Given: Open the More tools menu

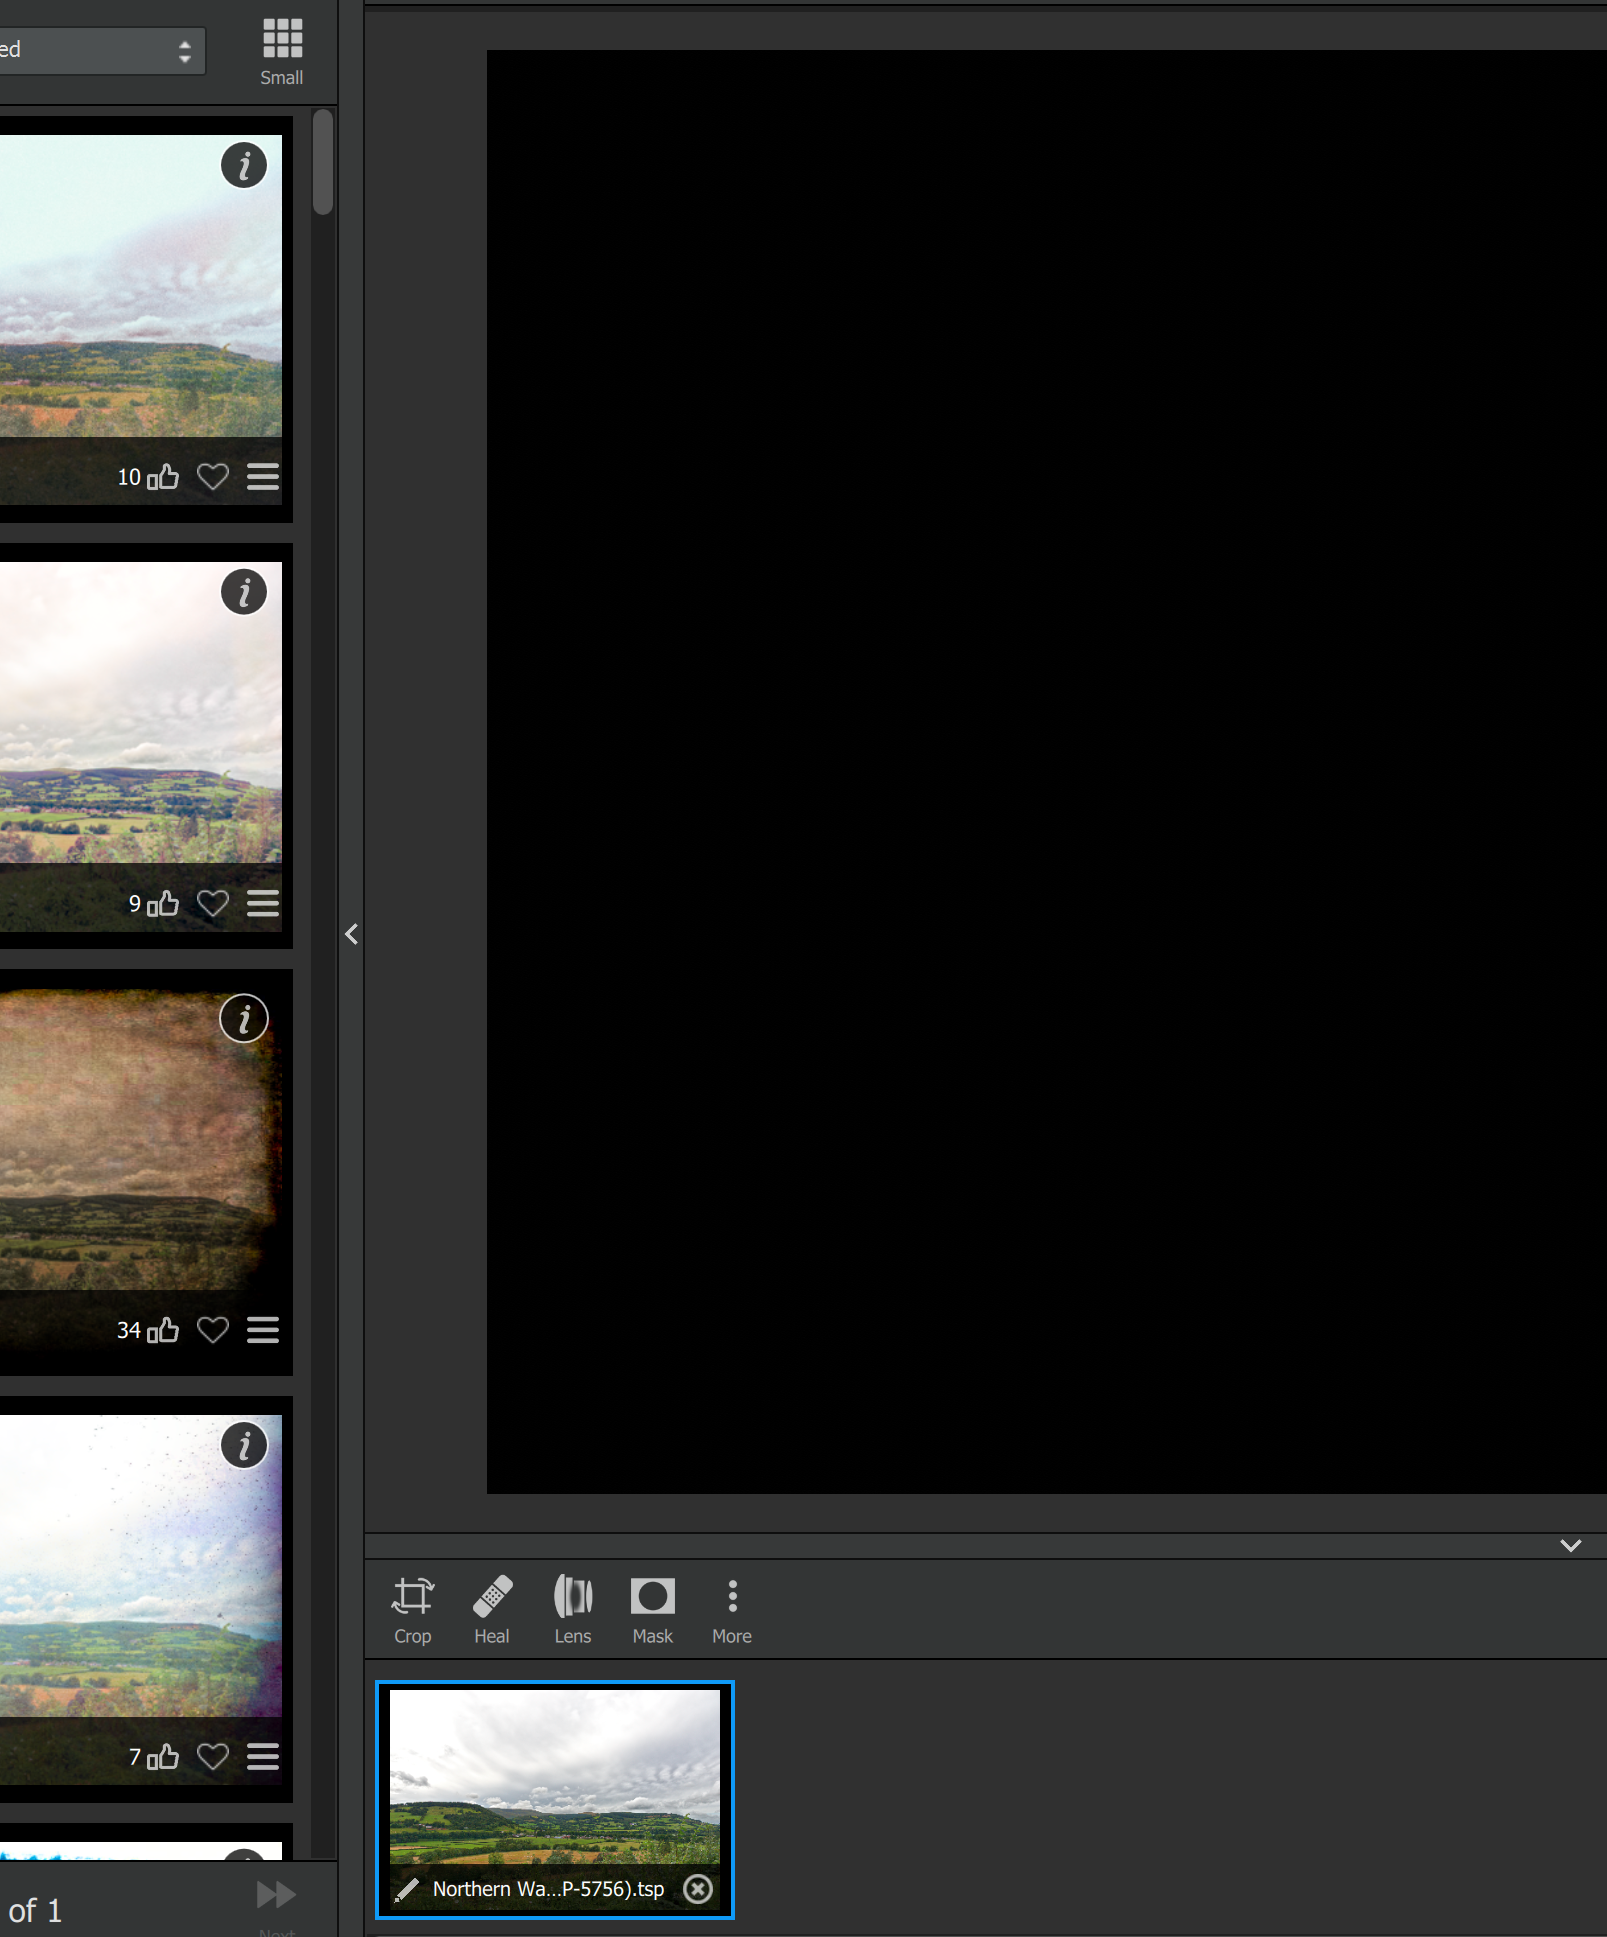Looking at the screenshot, I should click(x=731, y=1598).
